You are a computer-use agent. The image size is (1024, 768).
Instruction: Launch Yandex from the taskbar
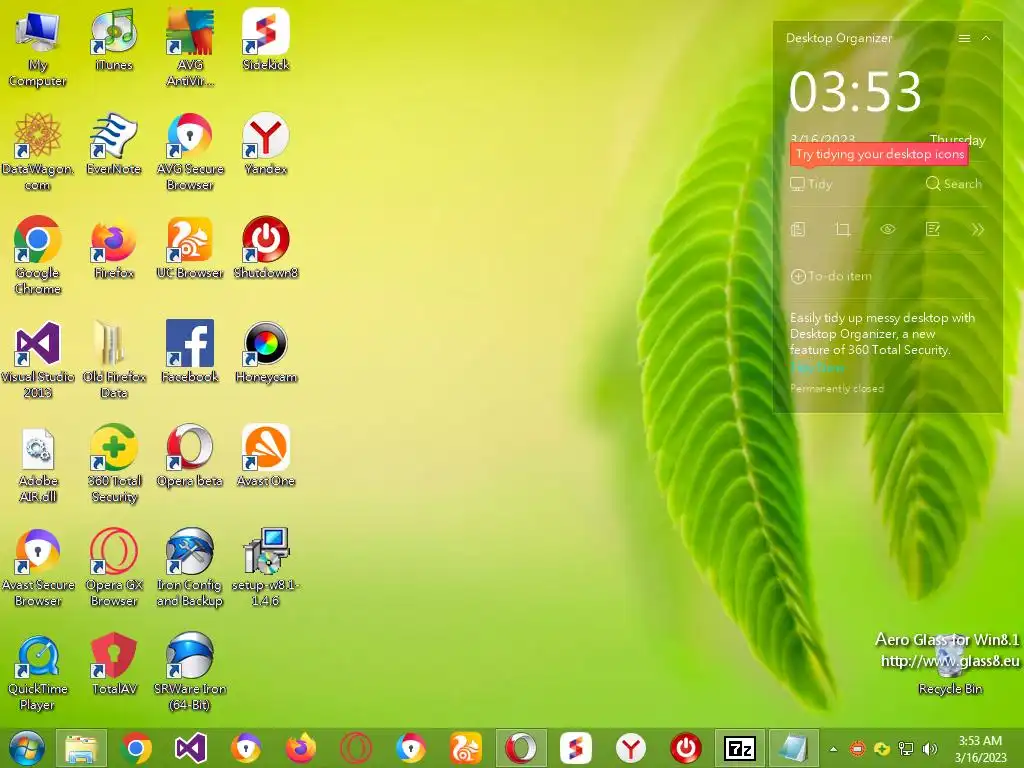click(x=630, y=748)
